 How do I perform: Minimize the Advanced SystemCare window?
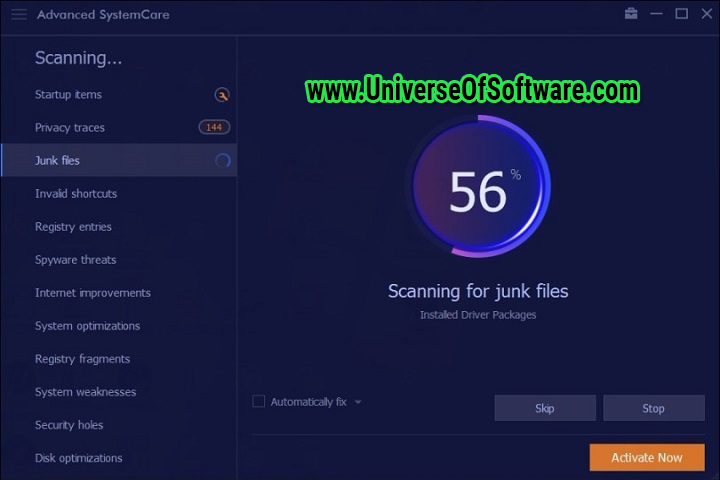point(656,14)
